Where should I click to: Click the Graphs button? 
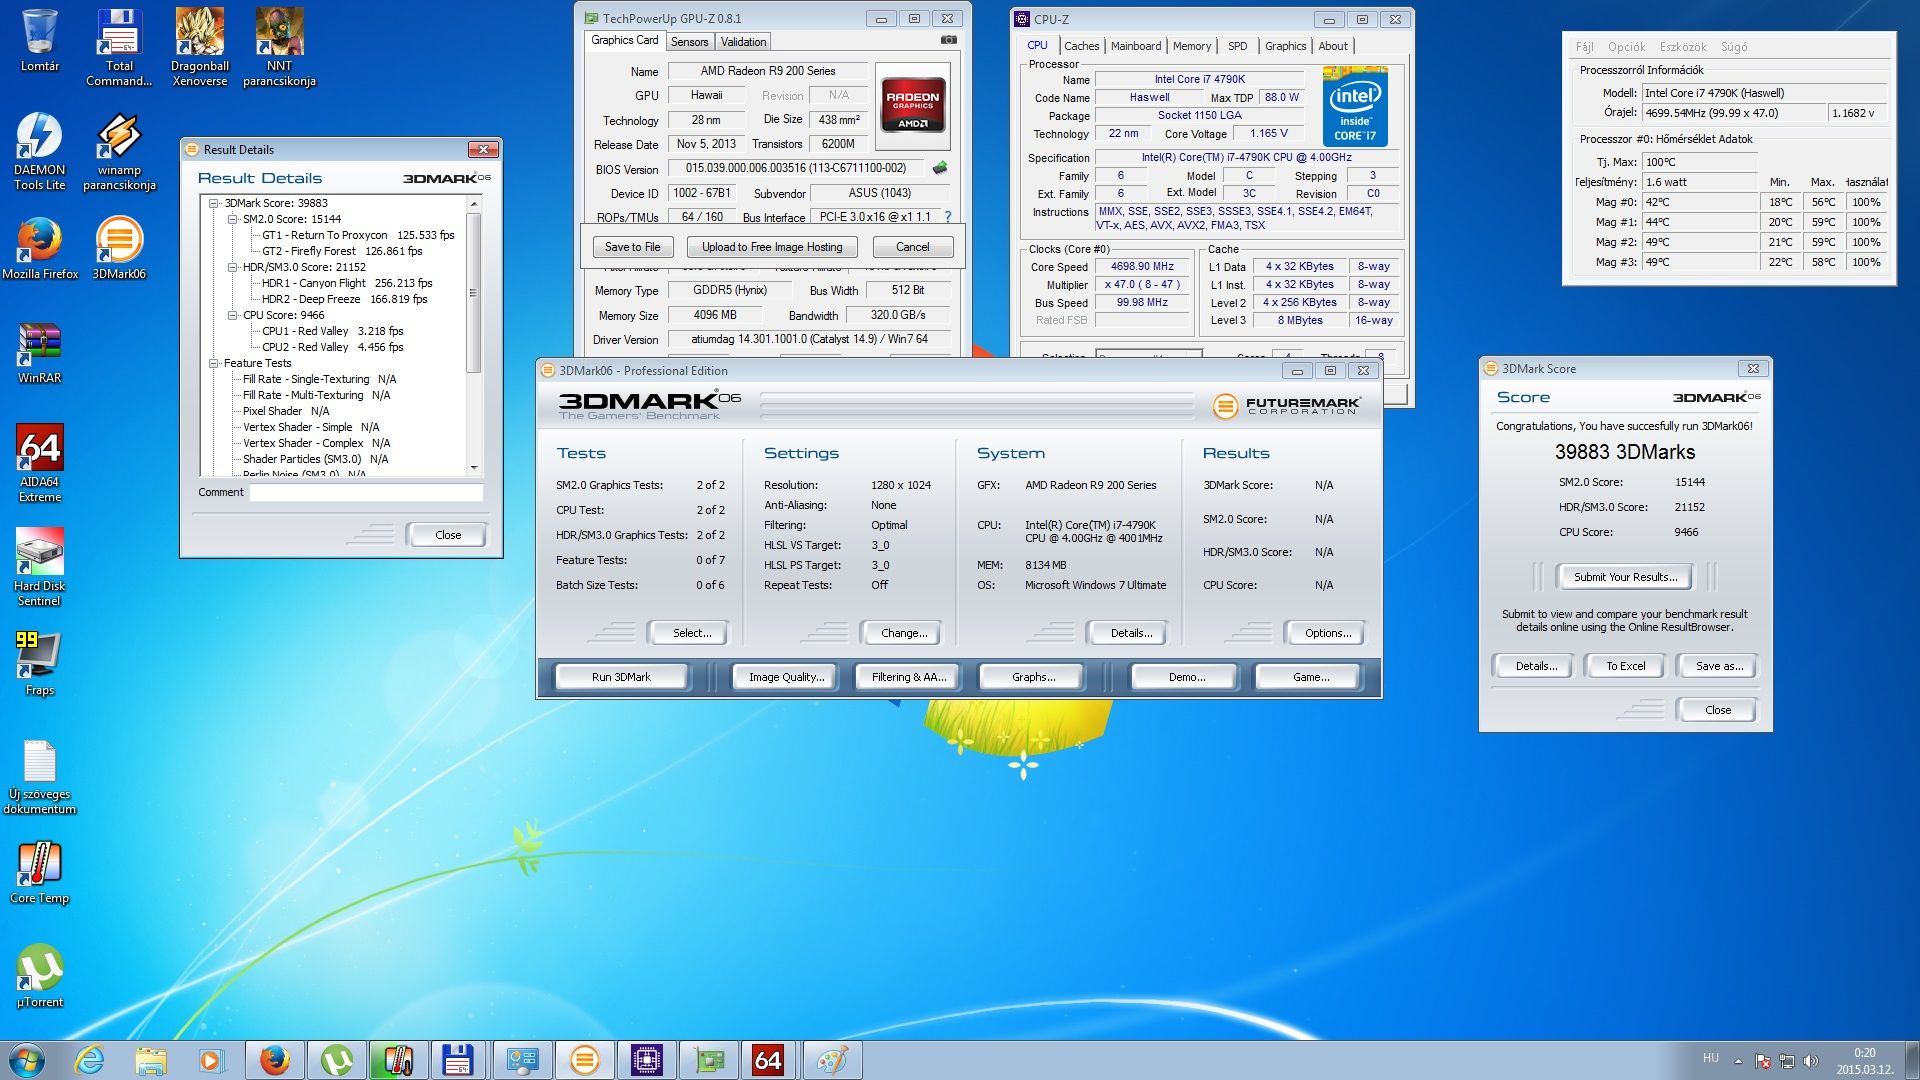coord(1033,677)
